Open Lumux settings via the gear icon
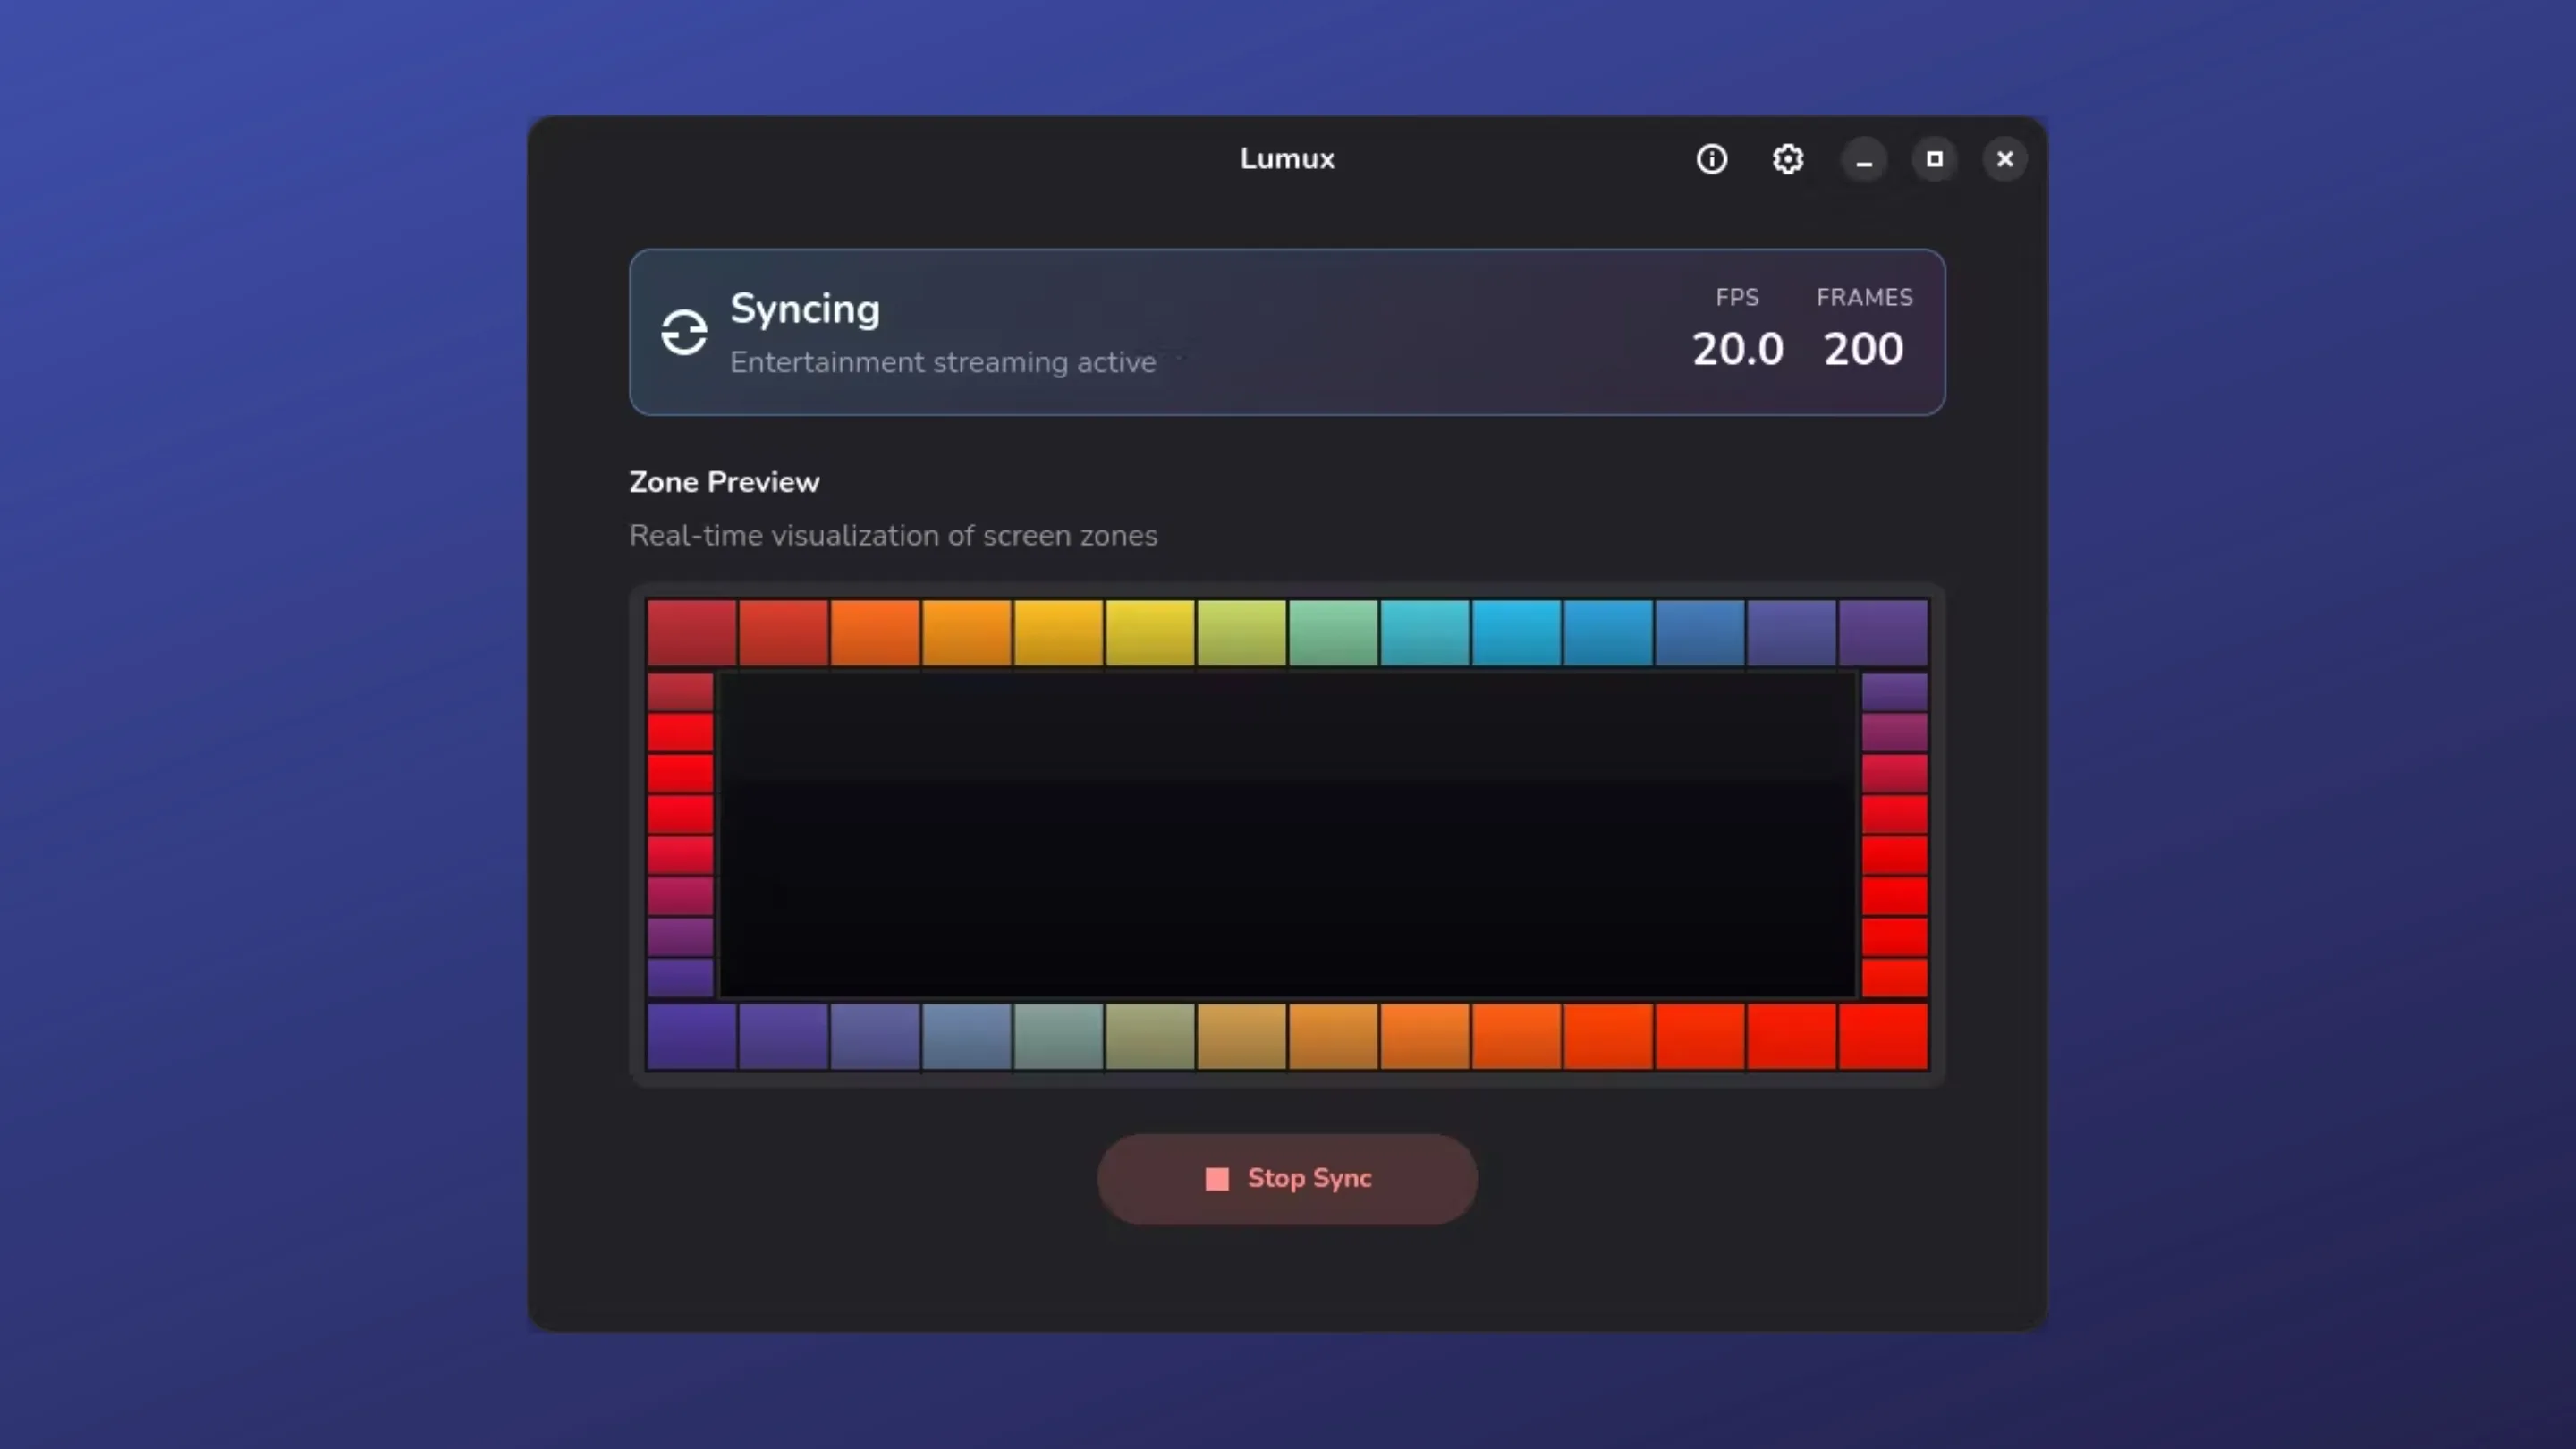This screenshot has height=1449, width=2576. coord(1788,159)
